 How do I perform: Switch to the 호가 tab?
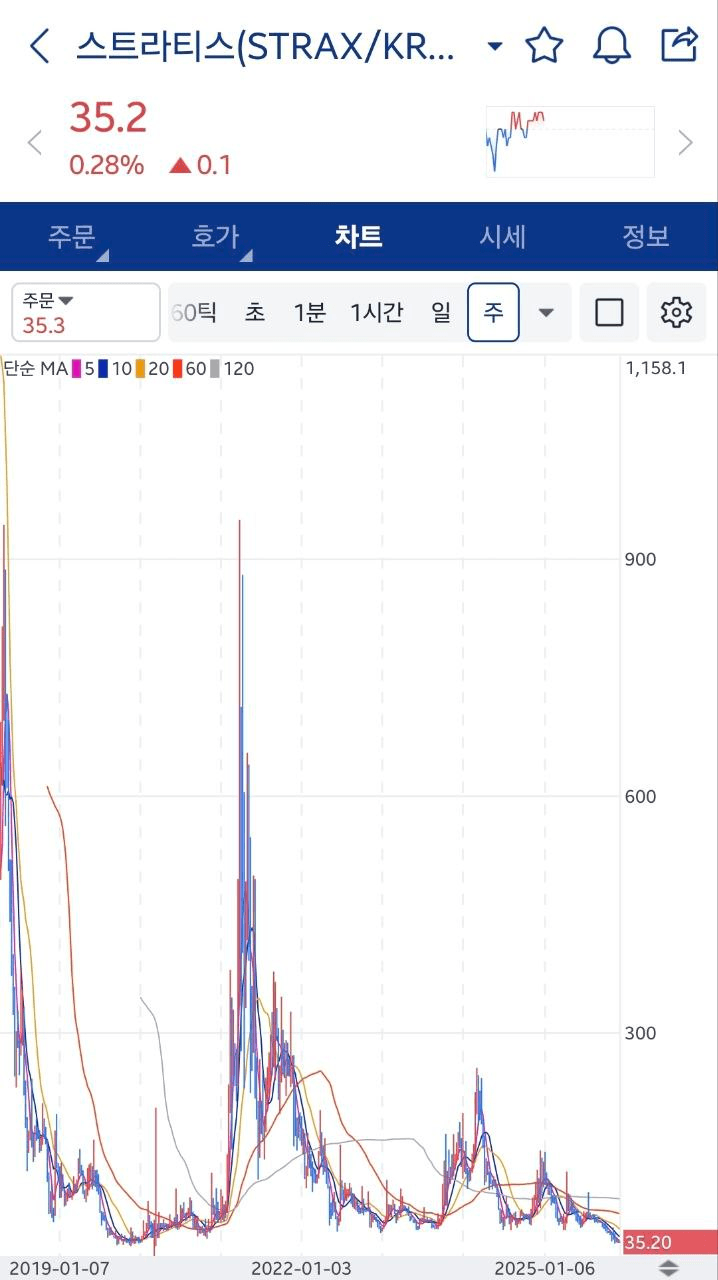tap(216, 237)
